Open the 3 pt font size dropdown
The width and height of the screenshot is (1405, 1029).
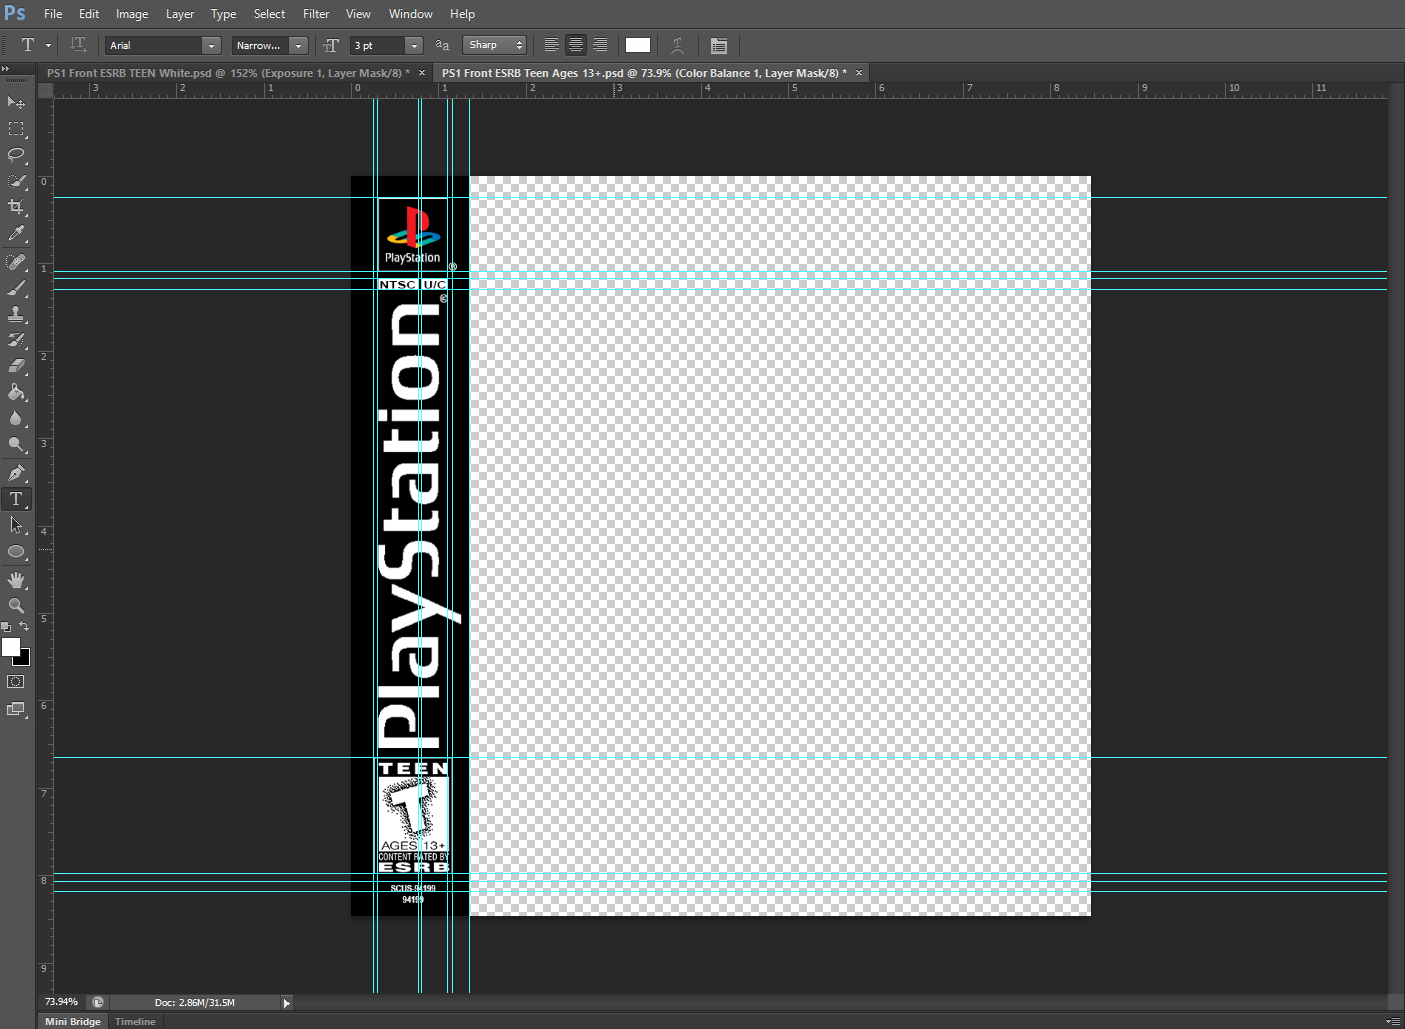[x=414, y=45]
